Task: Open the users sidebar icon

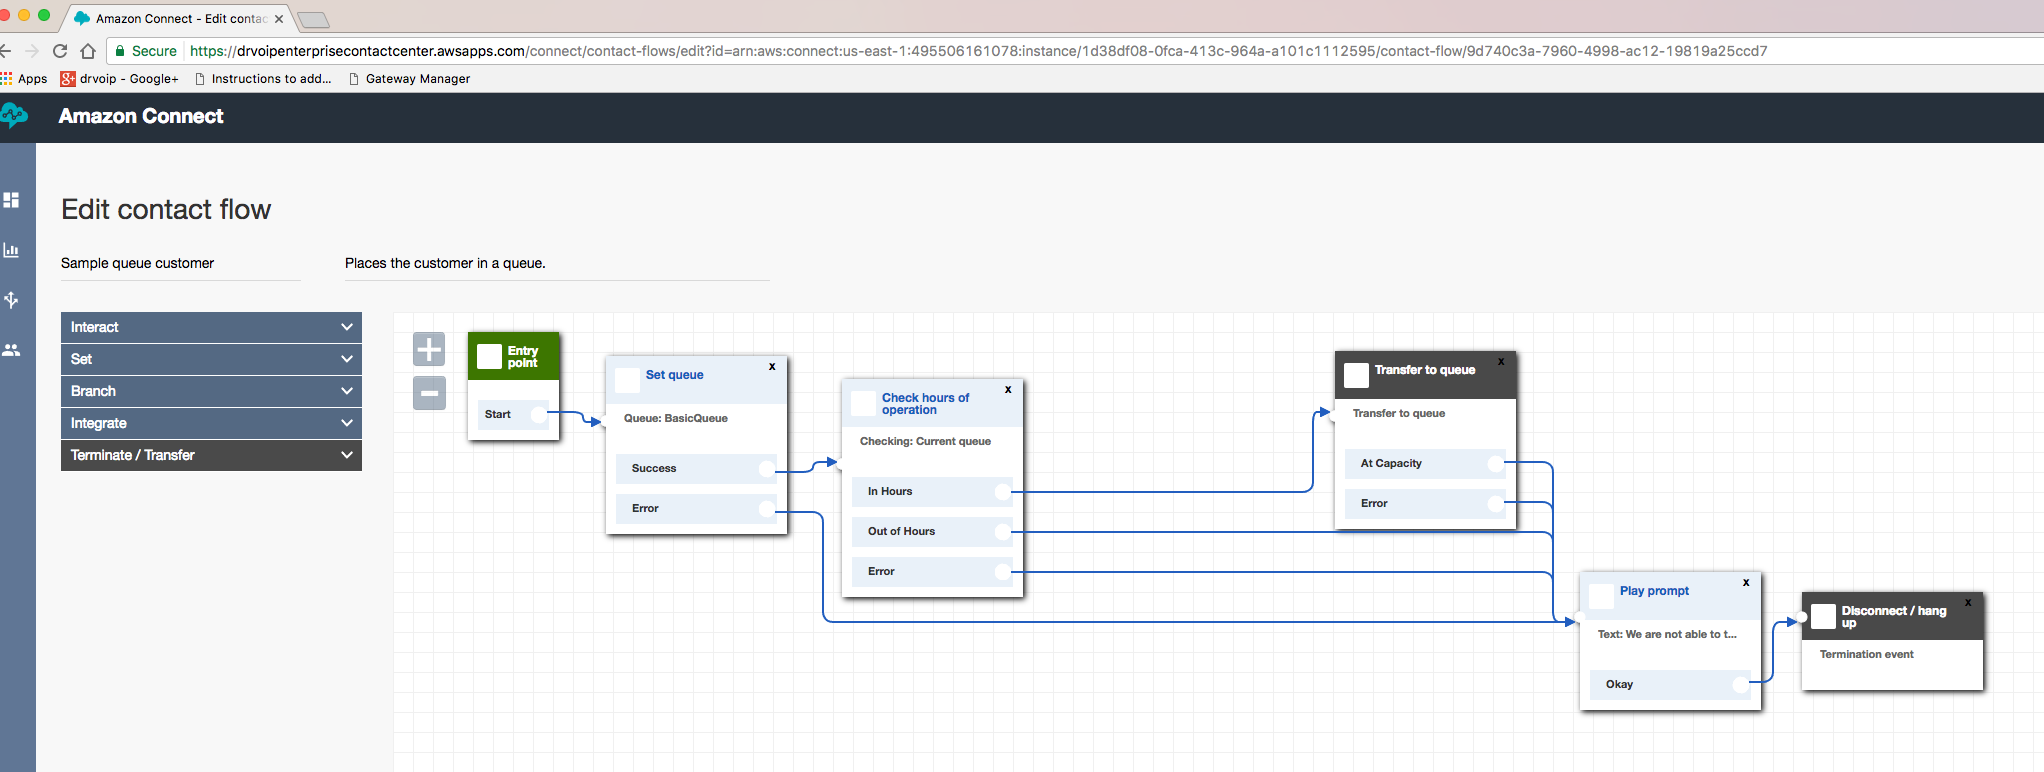Action: 11,350
